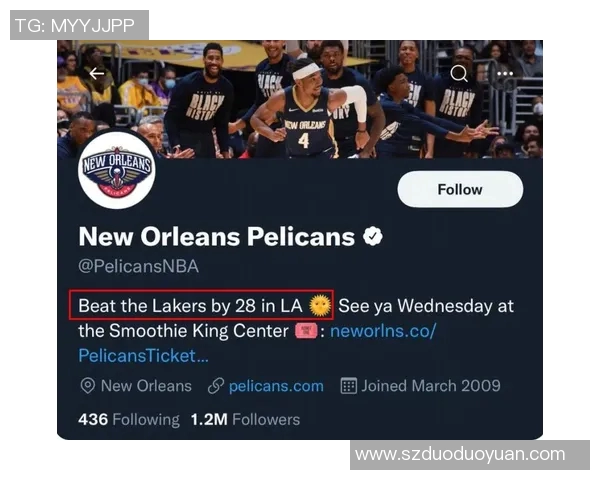Viewport: 600px width, 480px height.
Task: Open the three-dot more options menu
Action: [505, 73]
